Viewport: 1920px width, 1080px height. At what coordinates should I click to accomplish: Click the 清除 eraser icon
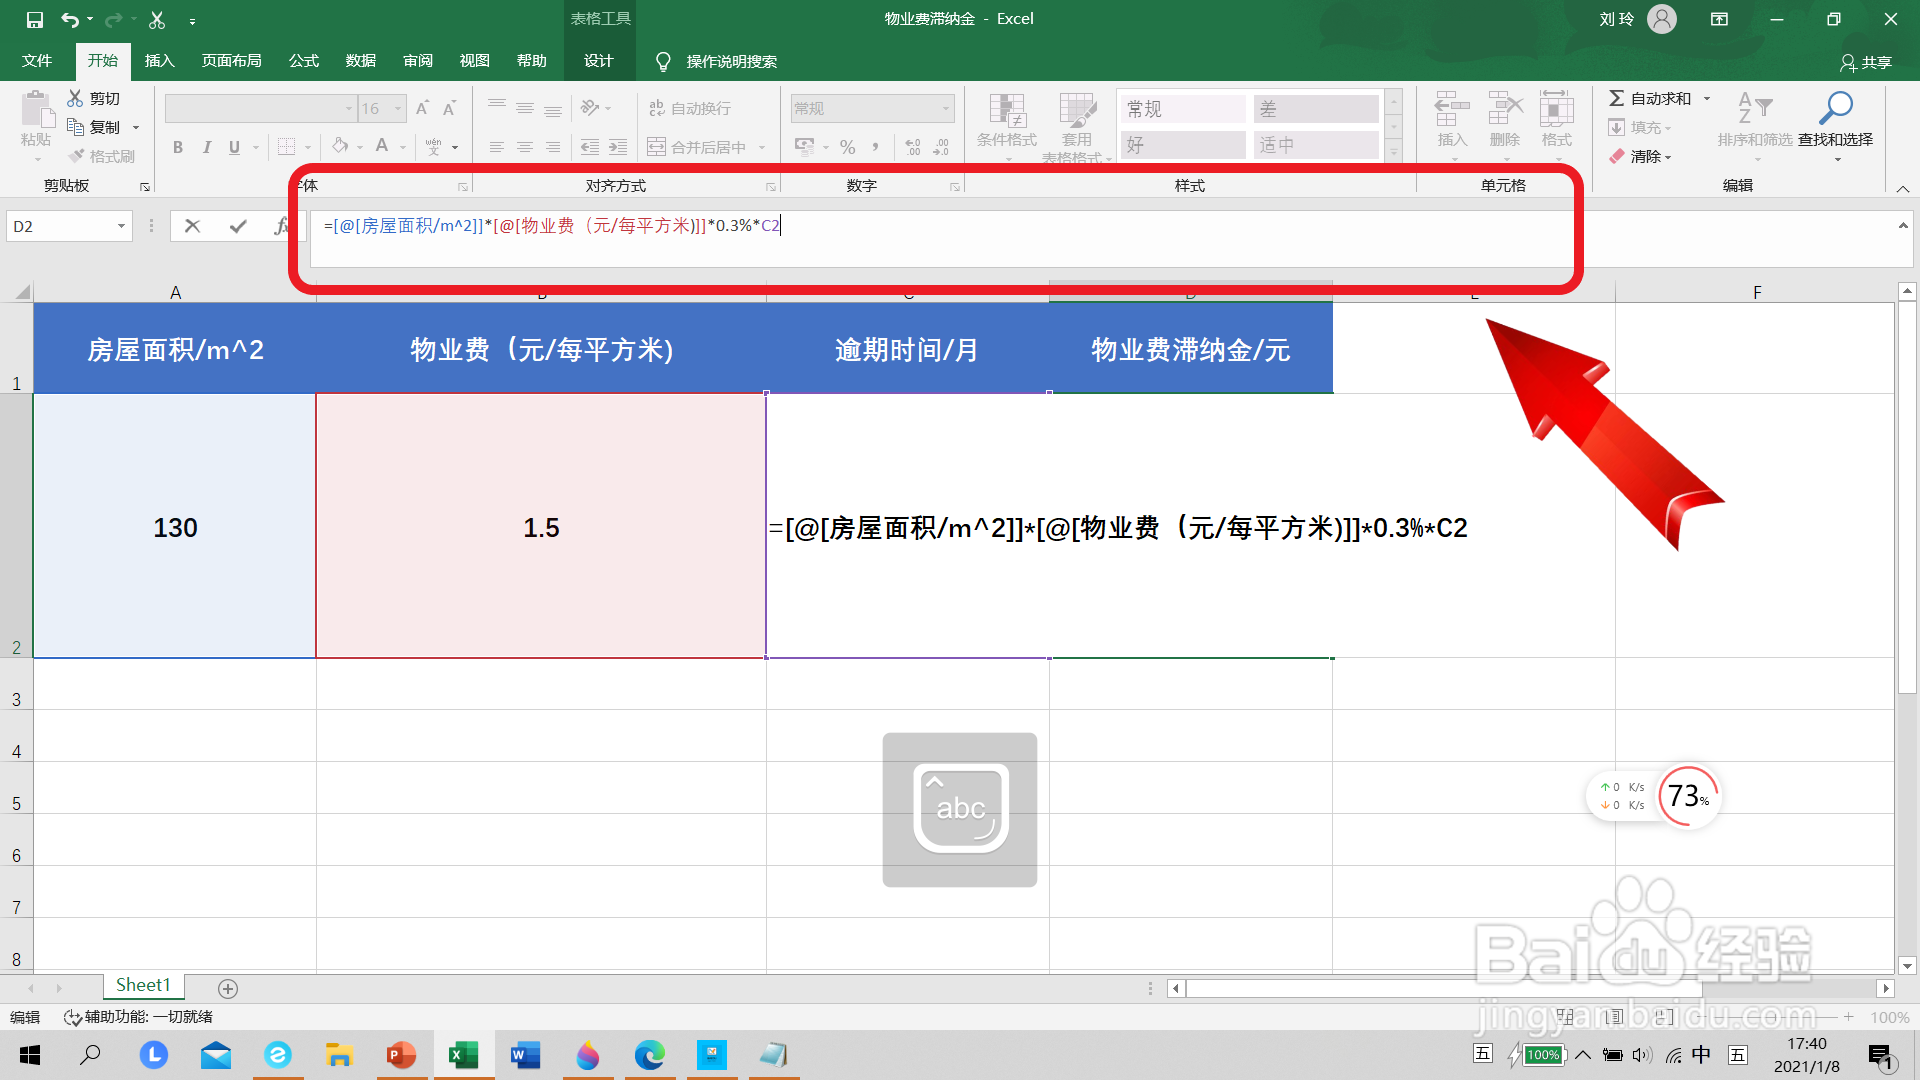(x=1617, y=156)
